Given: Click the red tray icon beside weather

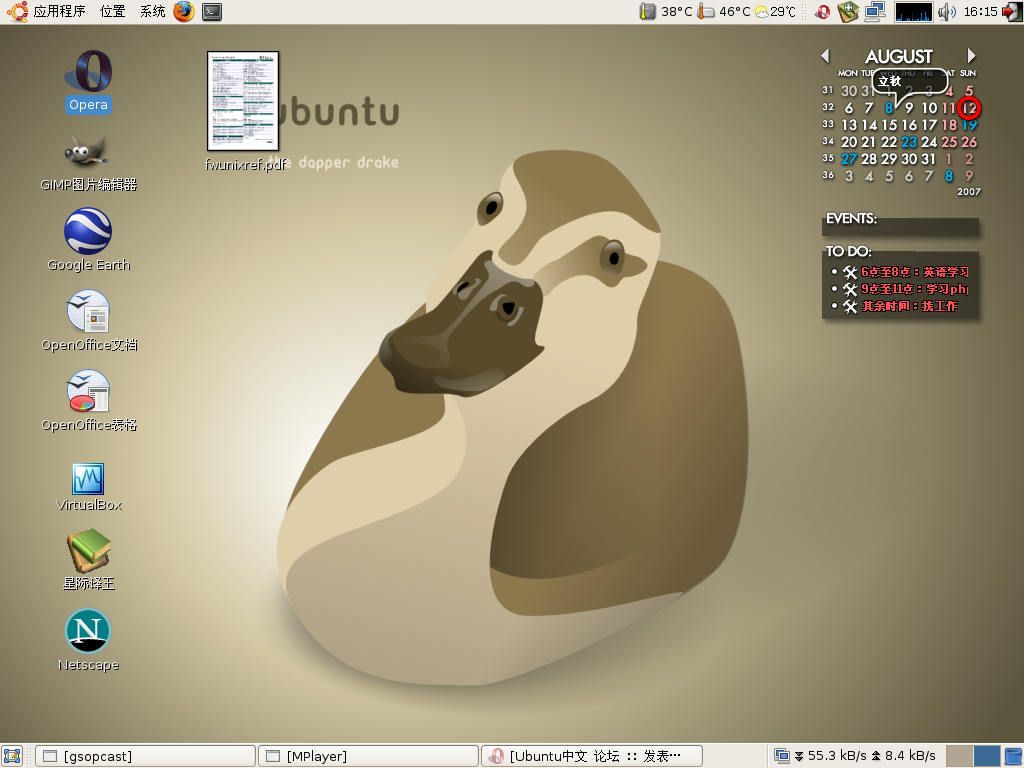Looking at the screenshot, I should pos(823,12).
